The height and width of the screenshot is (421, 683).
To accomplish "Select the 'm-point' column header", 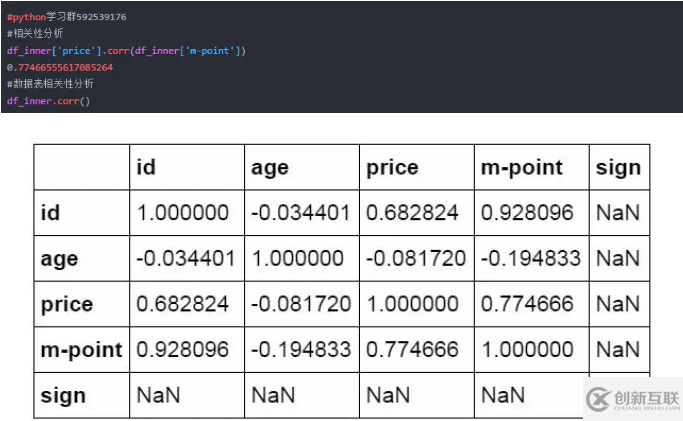I will (x=521, y=168).
